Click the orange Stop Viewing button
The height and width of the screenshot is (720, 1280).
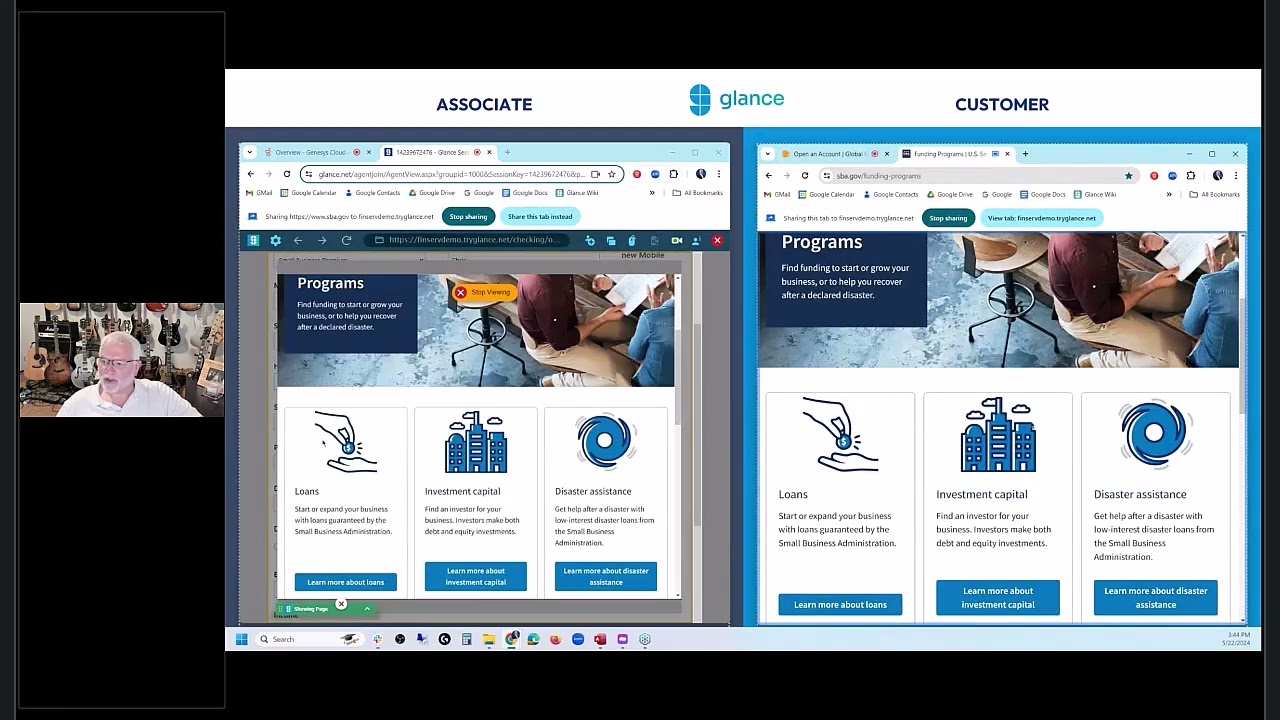(x=483, y=292)
